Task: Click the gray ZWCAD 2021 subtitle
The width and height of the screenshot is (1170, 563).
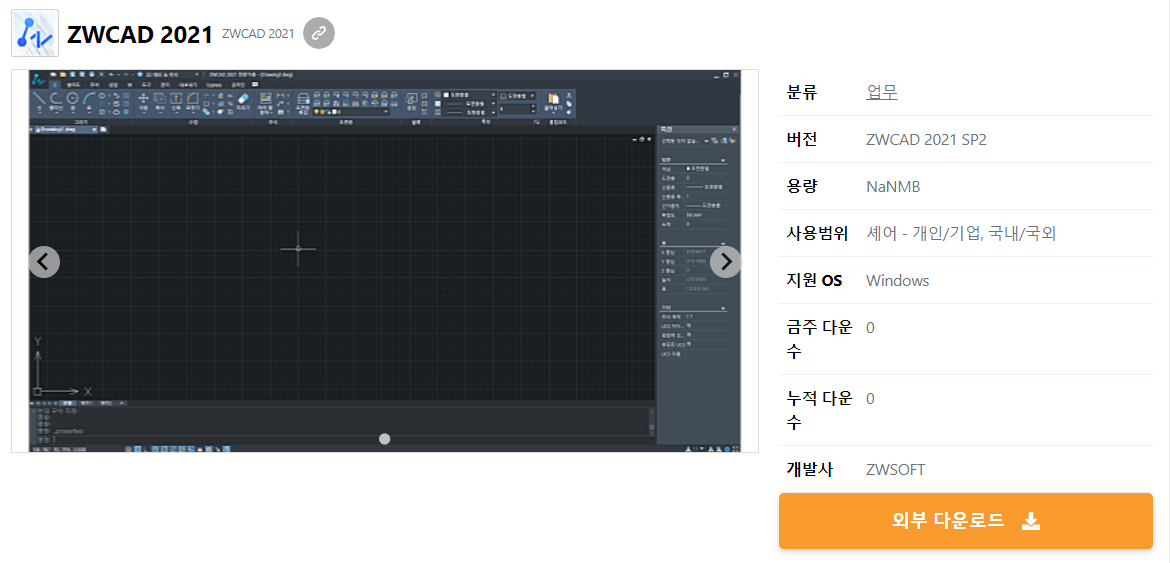Action: click(x=258, y=33)
